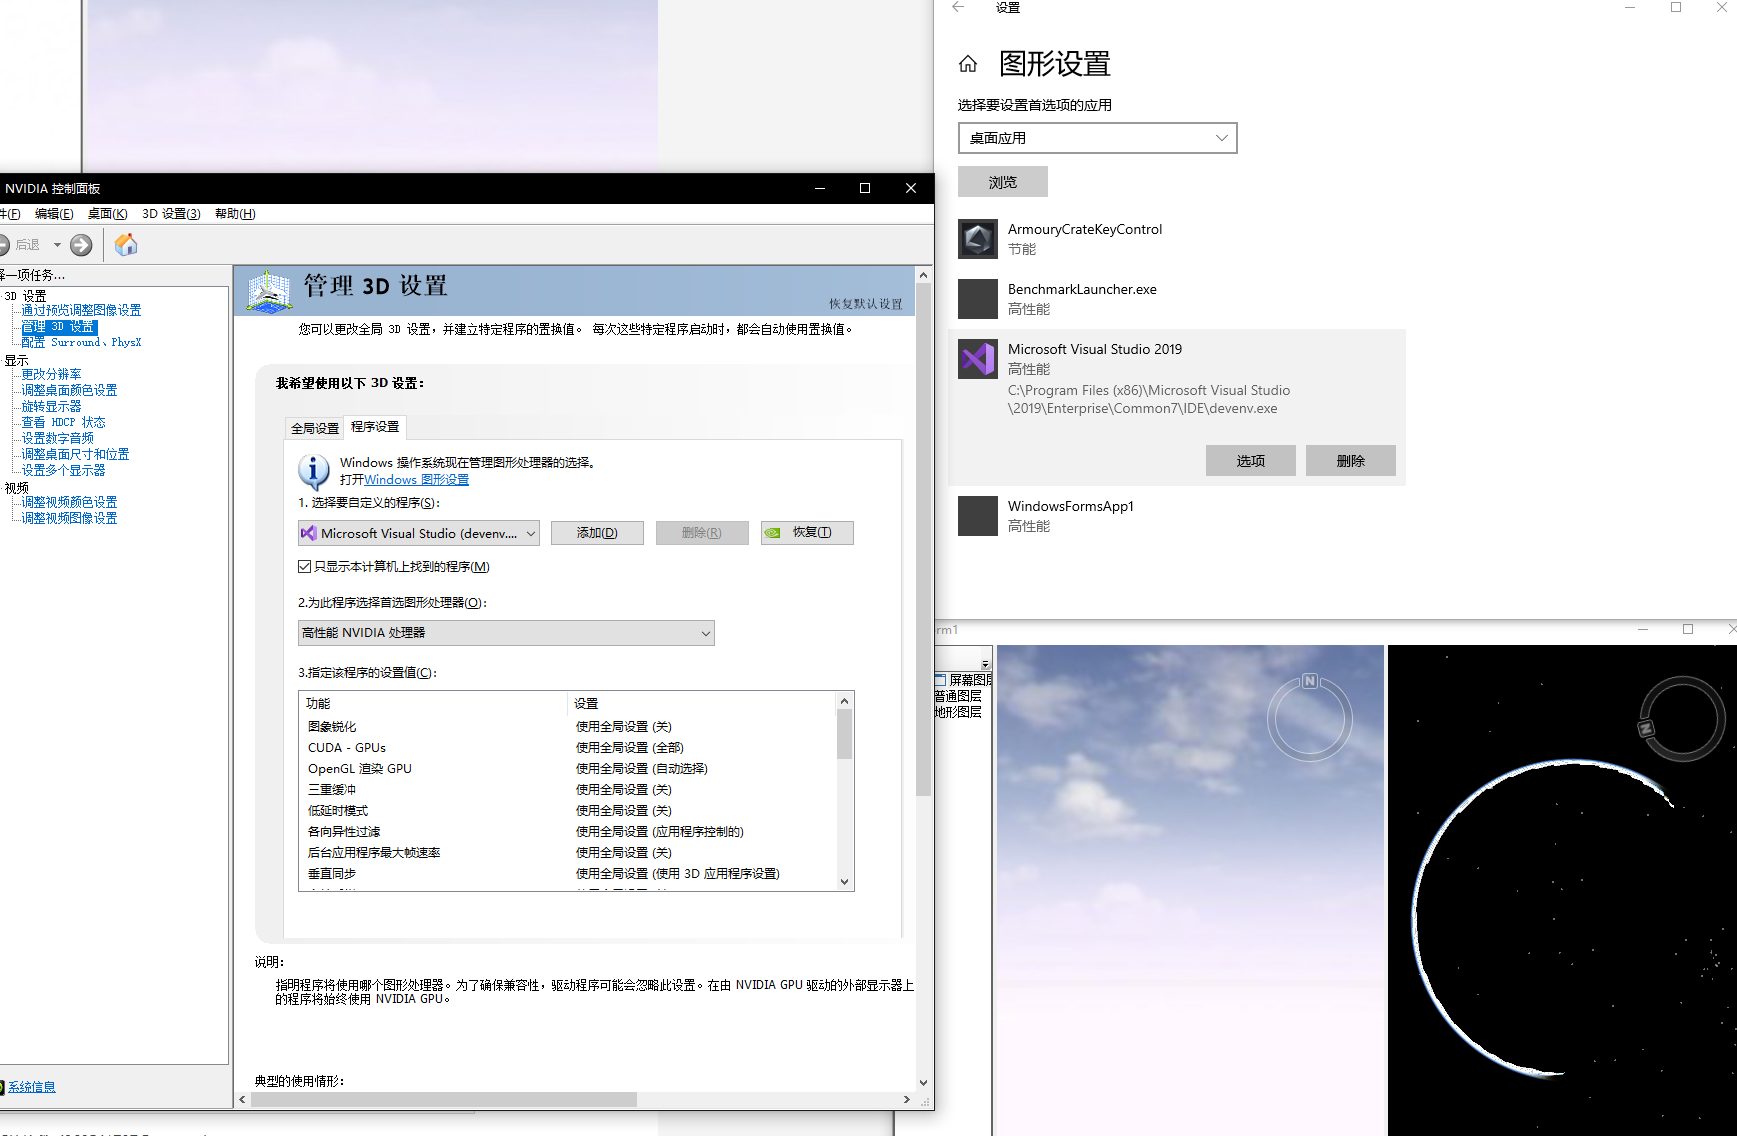
Task: Click the 恢复默认设置 link
Action: (x=865, y=304)
